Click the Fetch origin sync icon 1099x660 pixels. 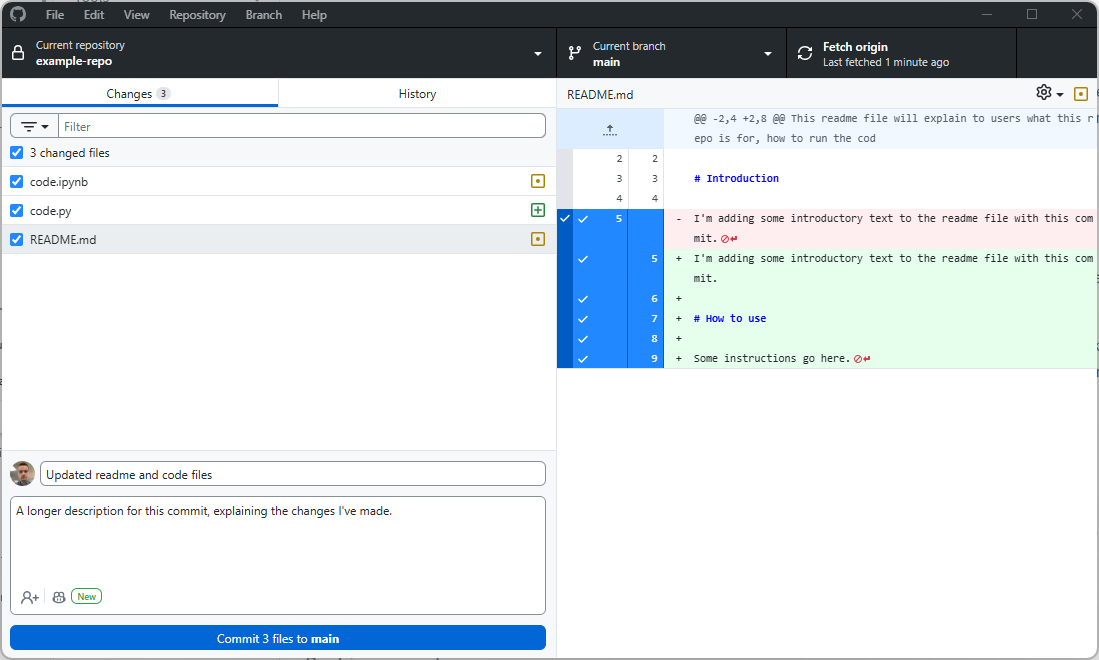pyautogui.click(x=805, y=54)
